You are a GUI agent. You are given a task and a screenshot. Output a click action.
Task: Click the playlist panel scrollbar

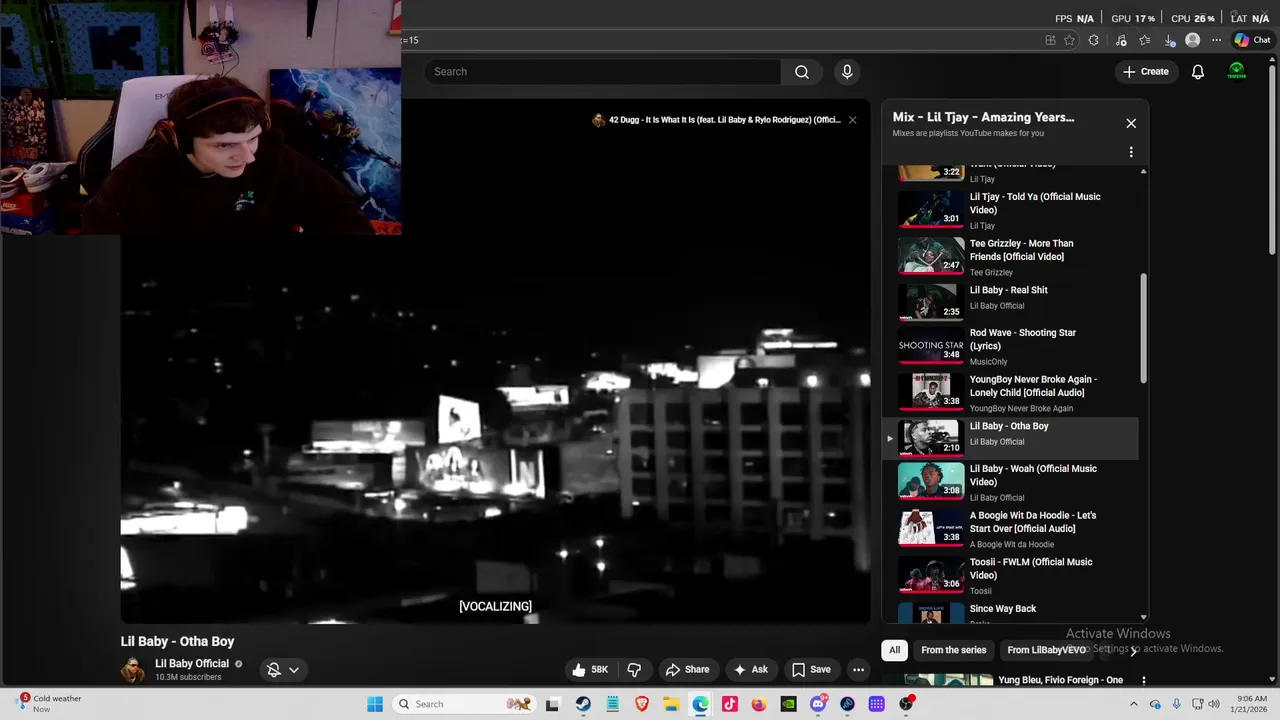pyautogui.click(x=1143, y=328)
